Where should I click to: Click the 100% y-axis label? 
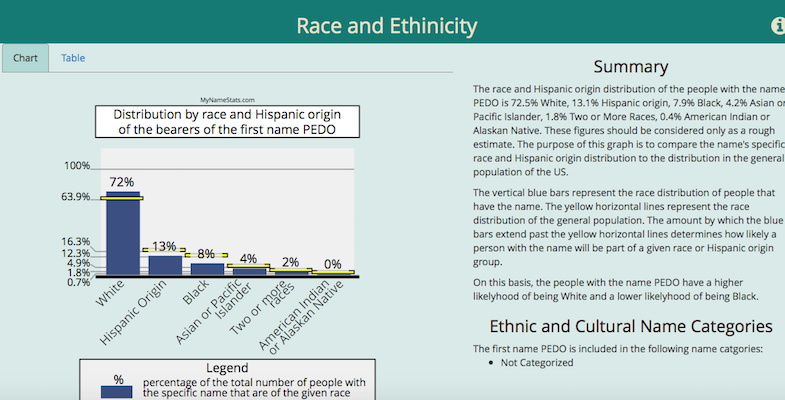(77, 166)
